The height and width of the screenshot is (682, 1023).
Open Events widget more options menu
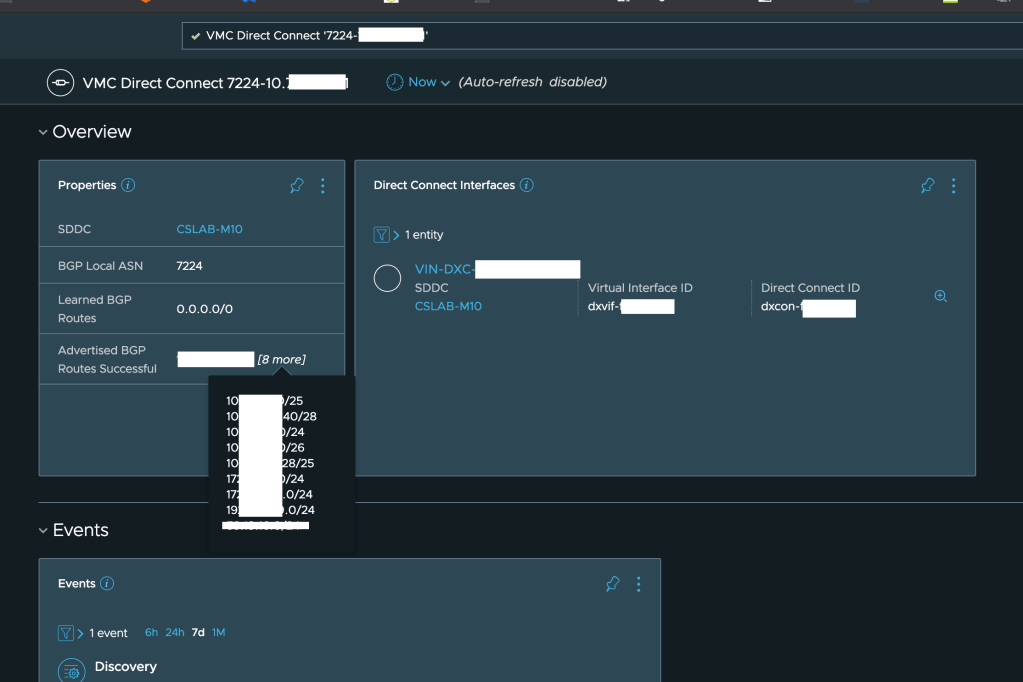pos(638,584)
